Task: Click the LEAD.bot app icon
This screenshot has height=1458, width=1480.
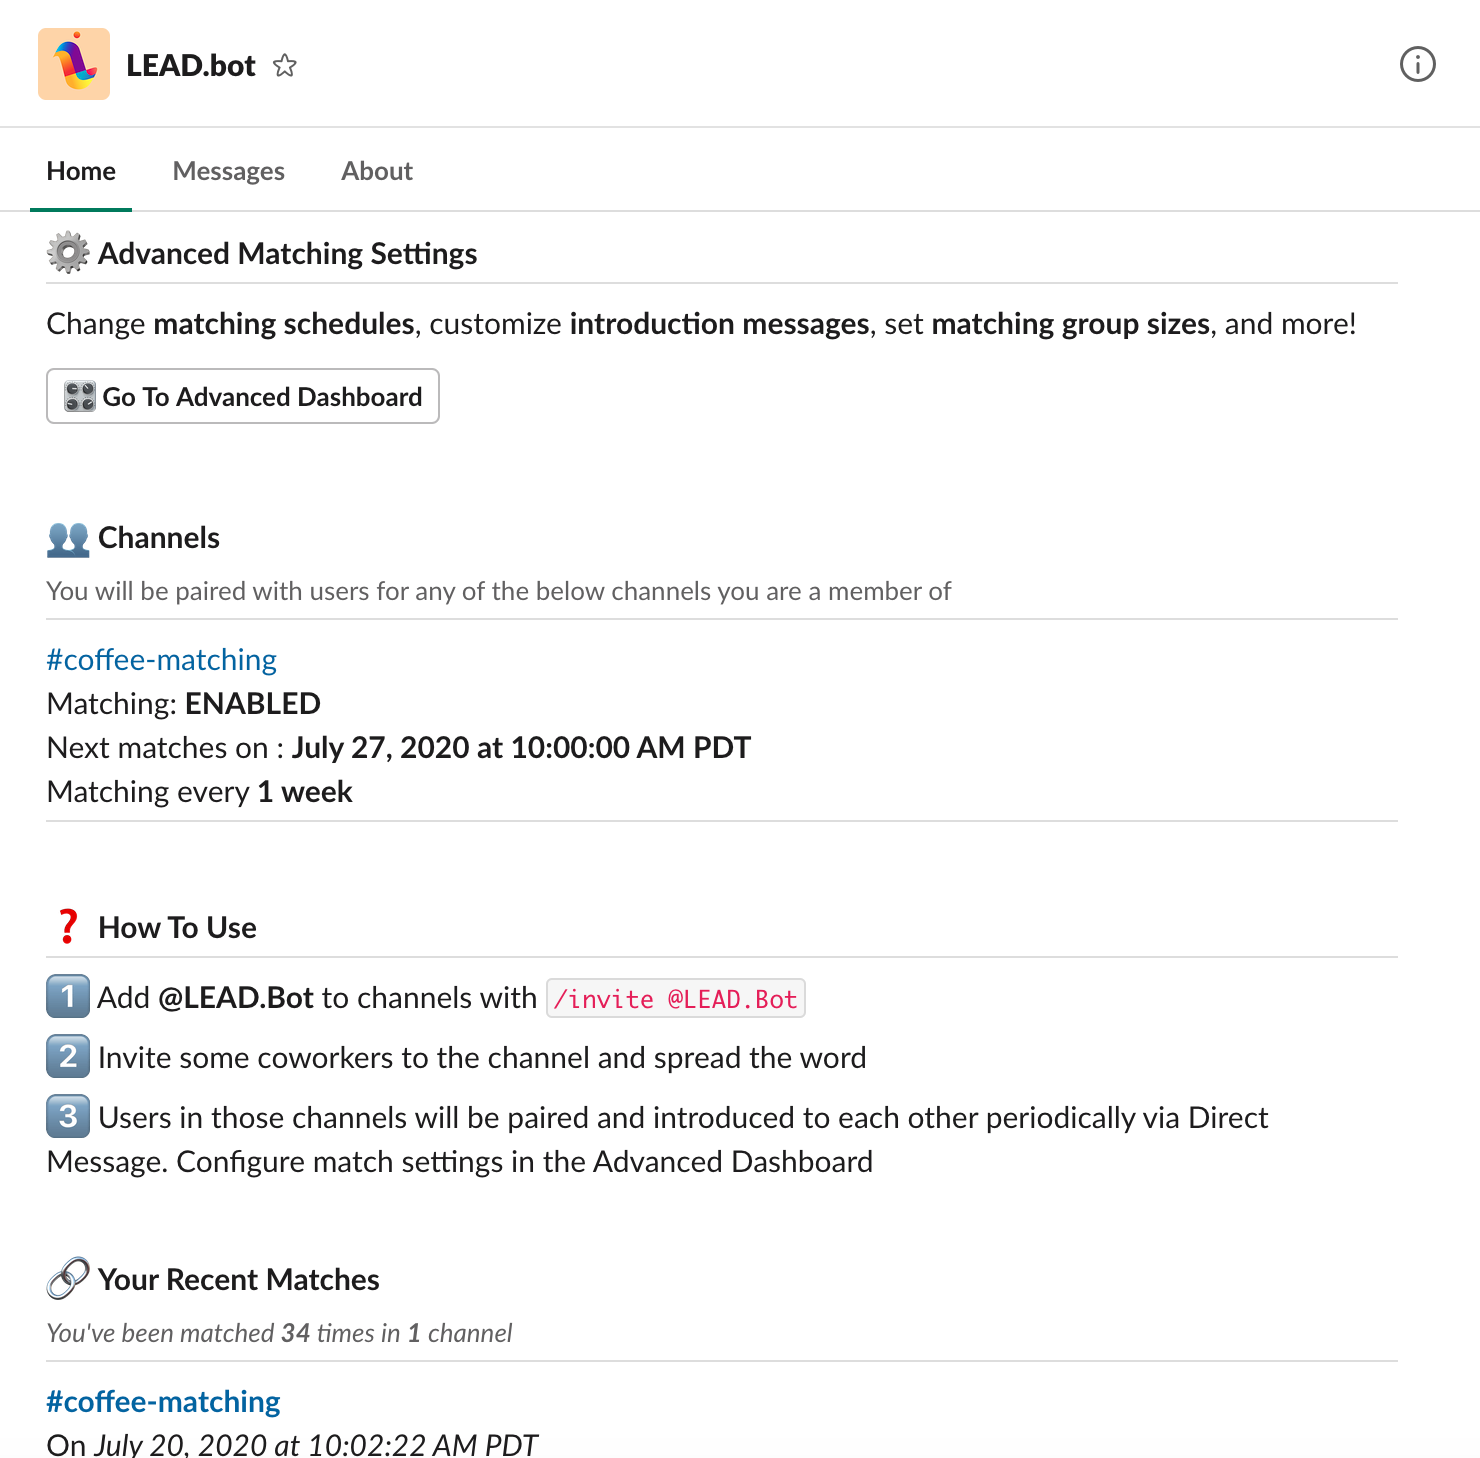Action: tap(74, 63)
